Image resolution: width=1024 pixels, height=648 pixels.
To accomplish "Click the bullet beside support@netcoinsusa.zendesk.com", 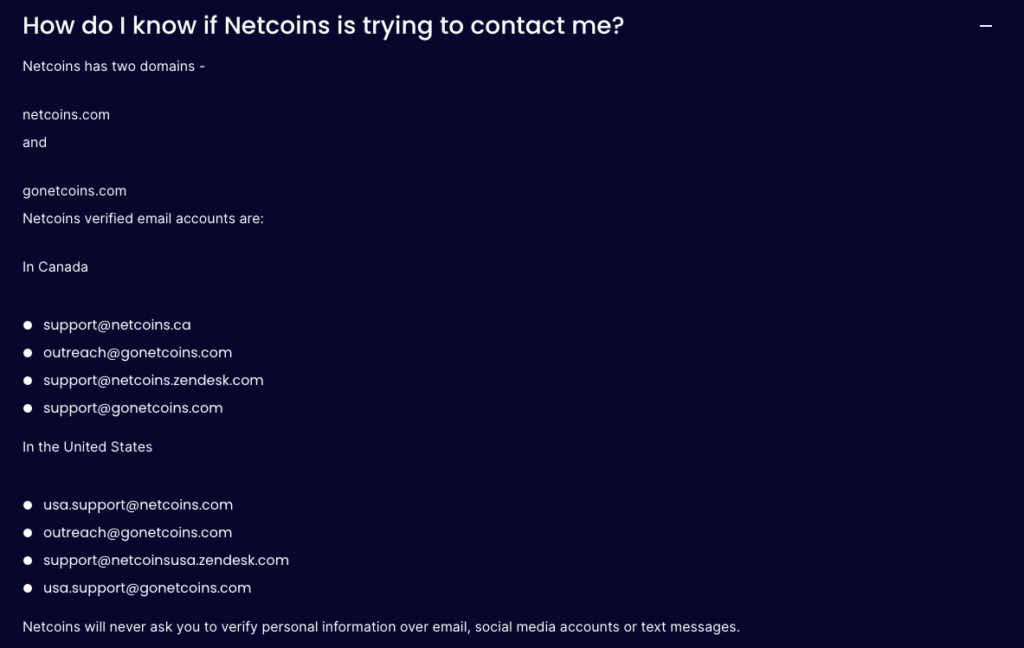I will (x=27, y=560).
